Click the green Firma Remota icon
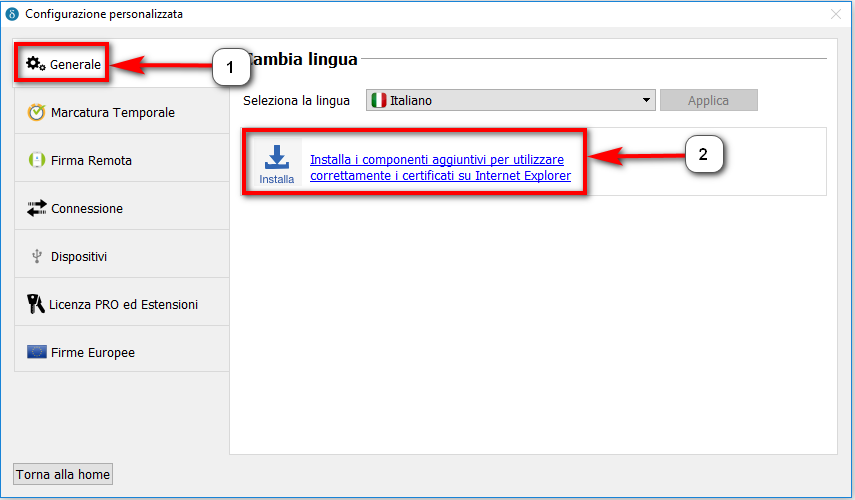 36,160
